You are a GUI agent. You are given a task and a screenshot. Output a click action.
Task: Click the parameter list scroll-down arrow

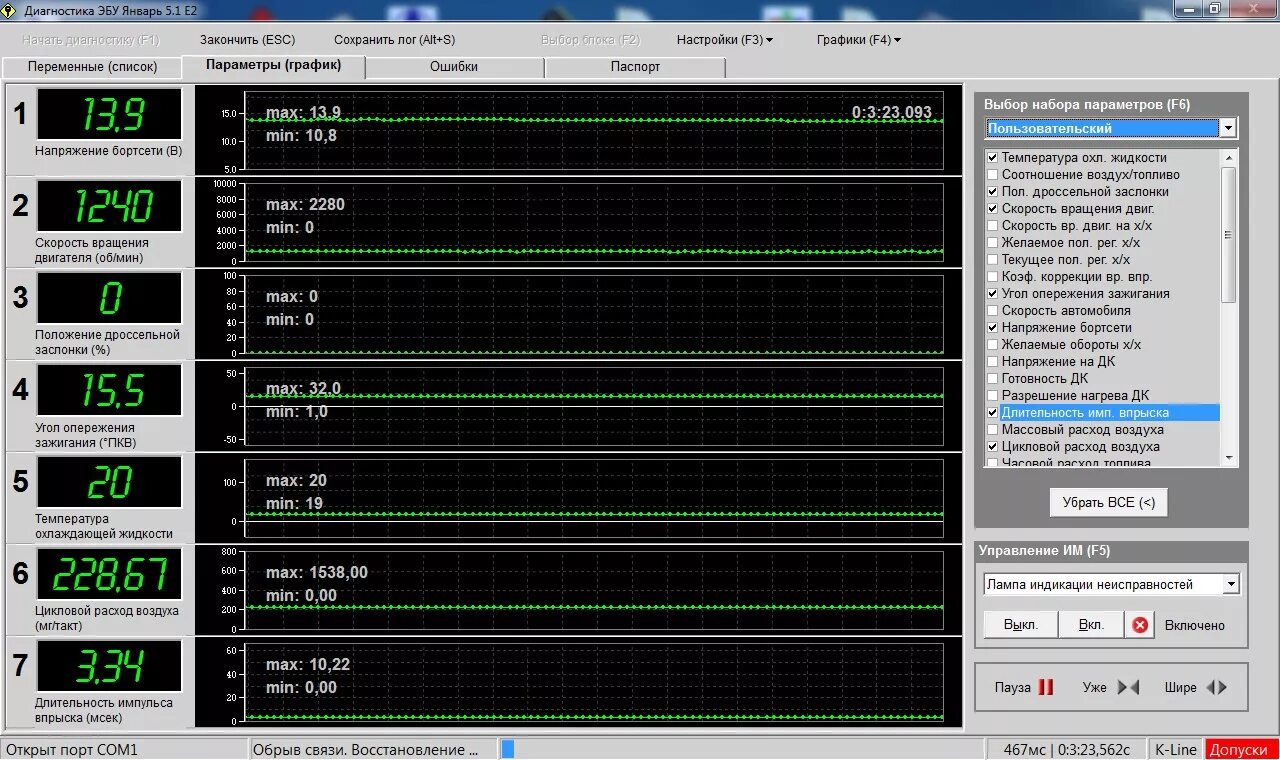[x=1229, y=458]
